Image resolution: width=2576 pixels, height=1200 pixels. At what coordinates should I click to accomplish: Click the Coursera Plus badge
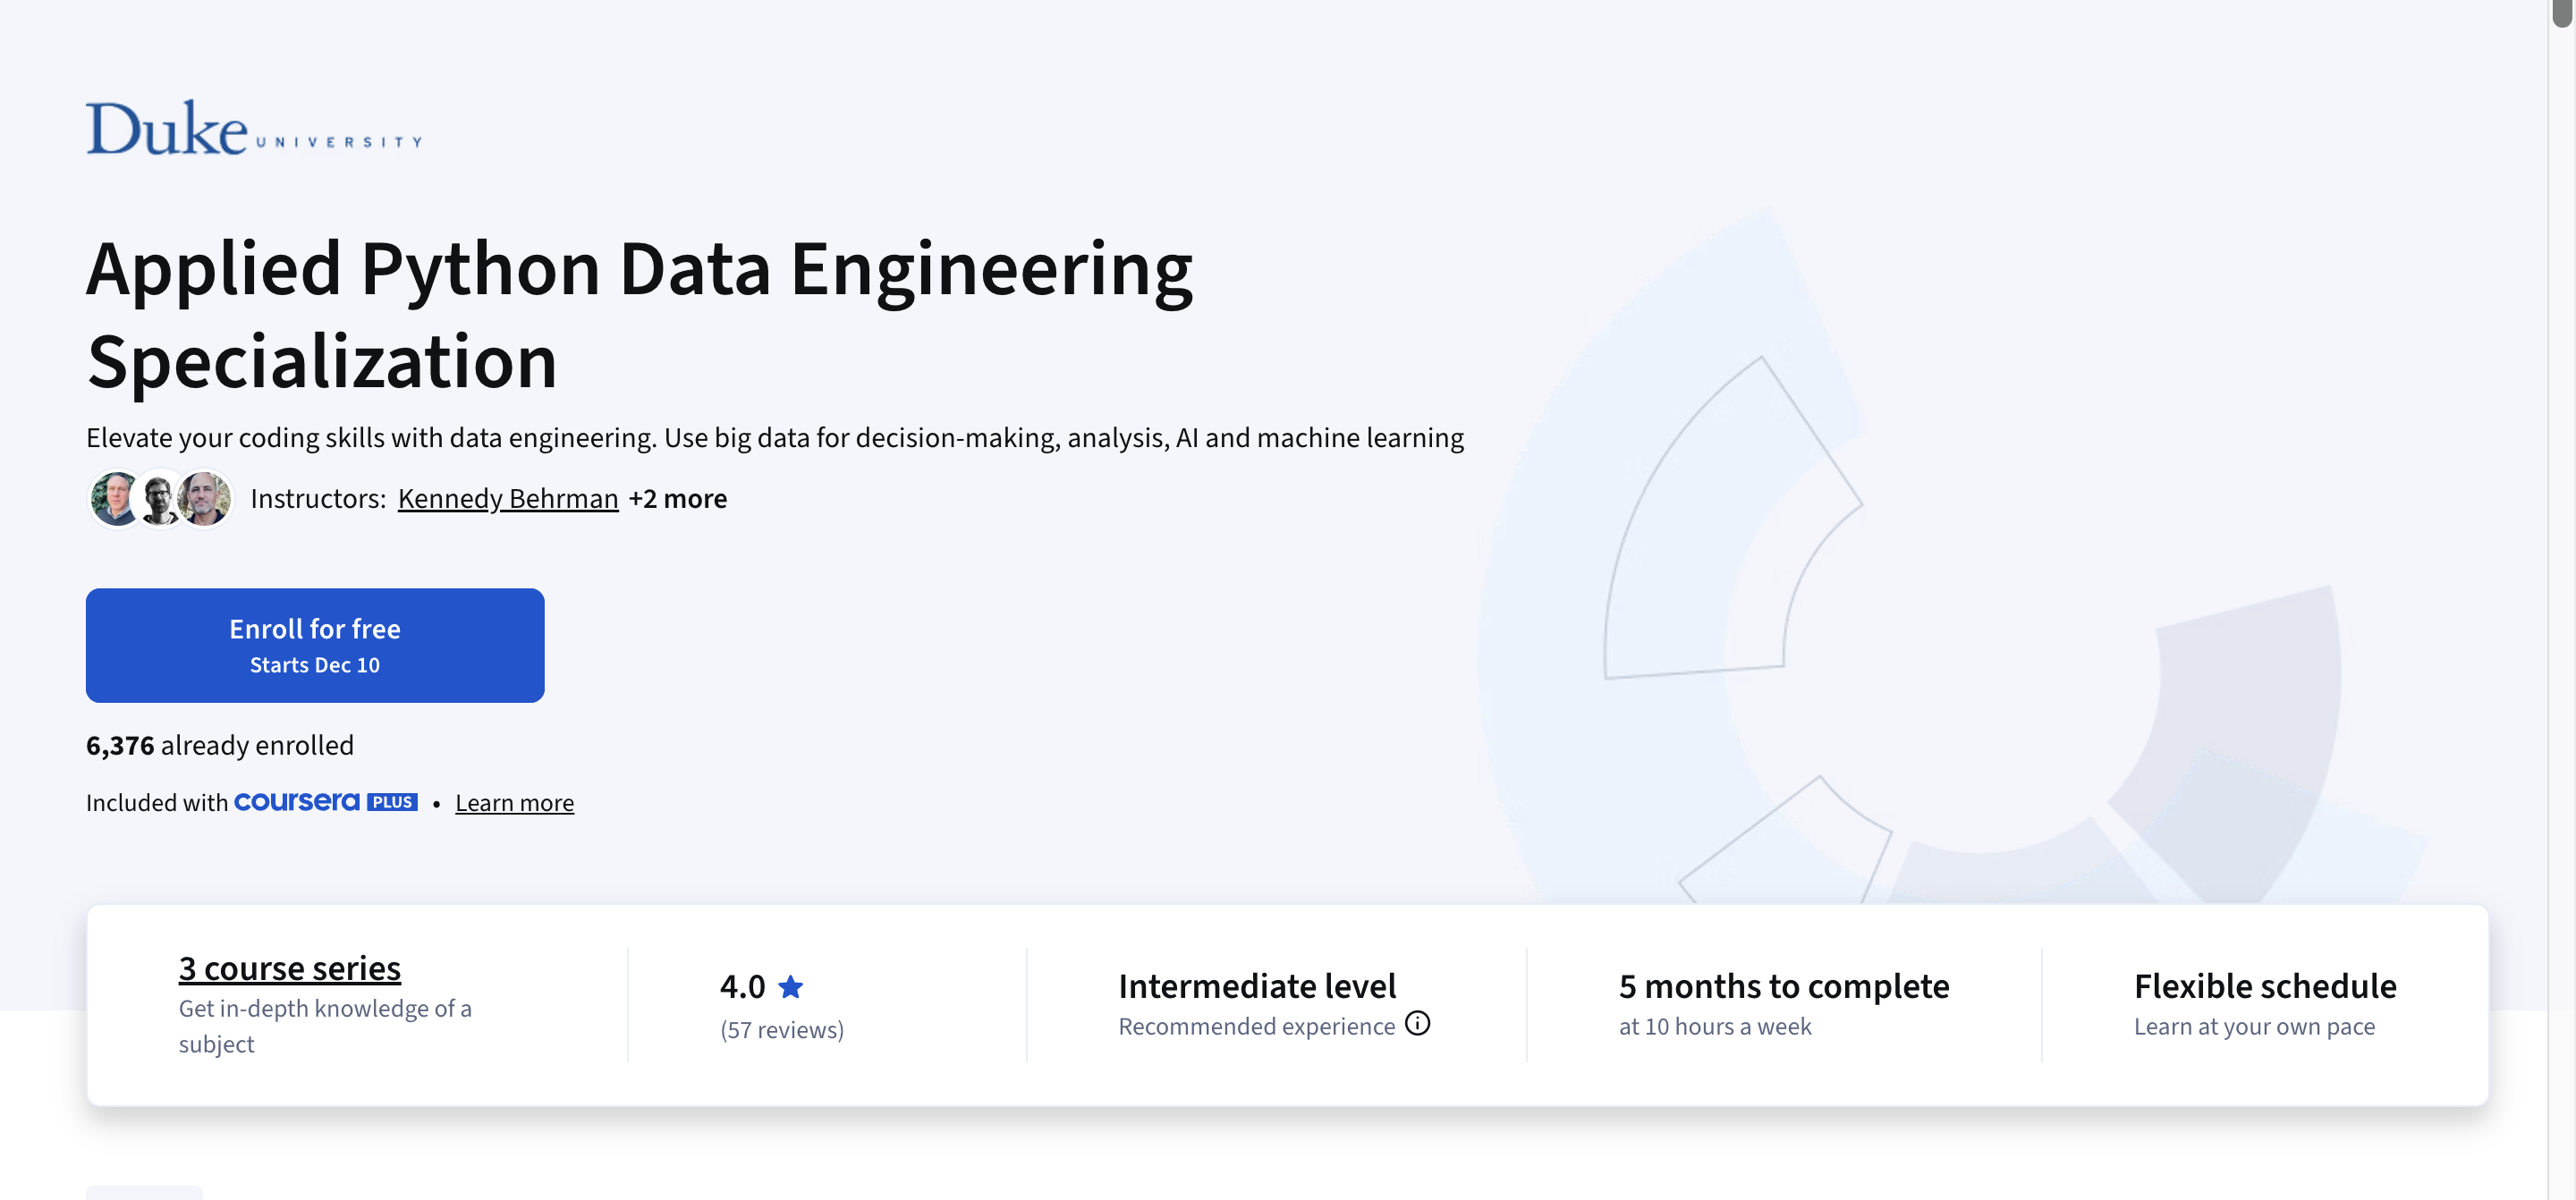click(x=325, y=801)
